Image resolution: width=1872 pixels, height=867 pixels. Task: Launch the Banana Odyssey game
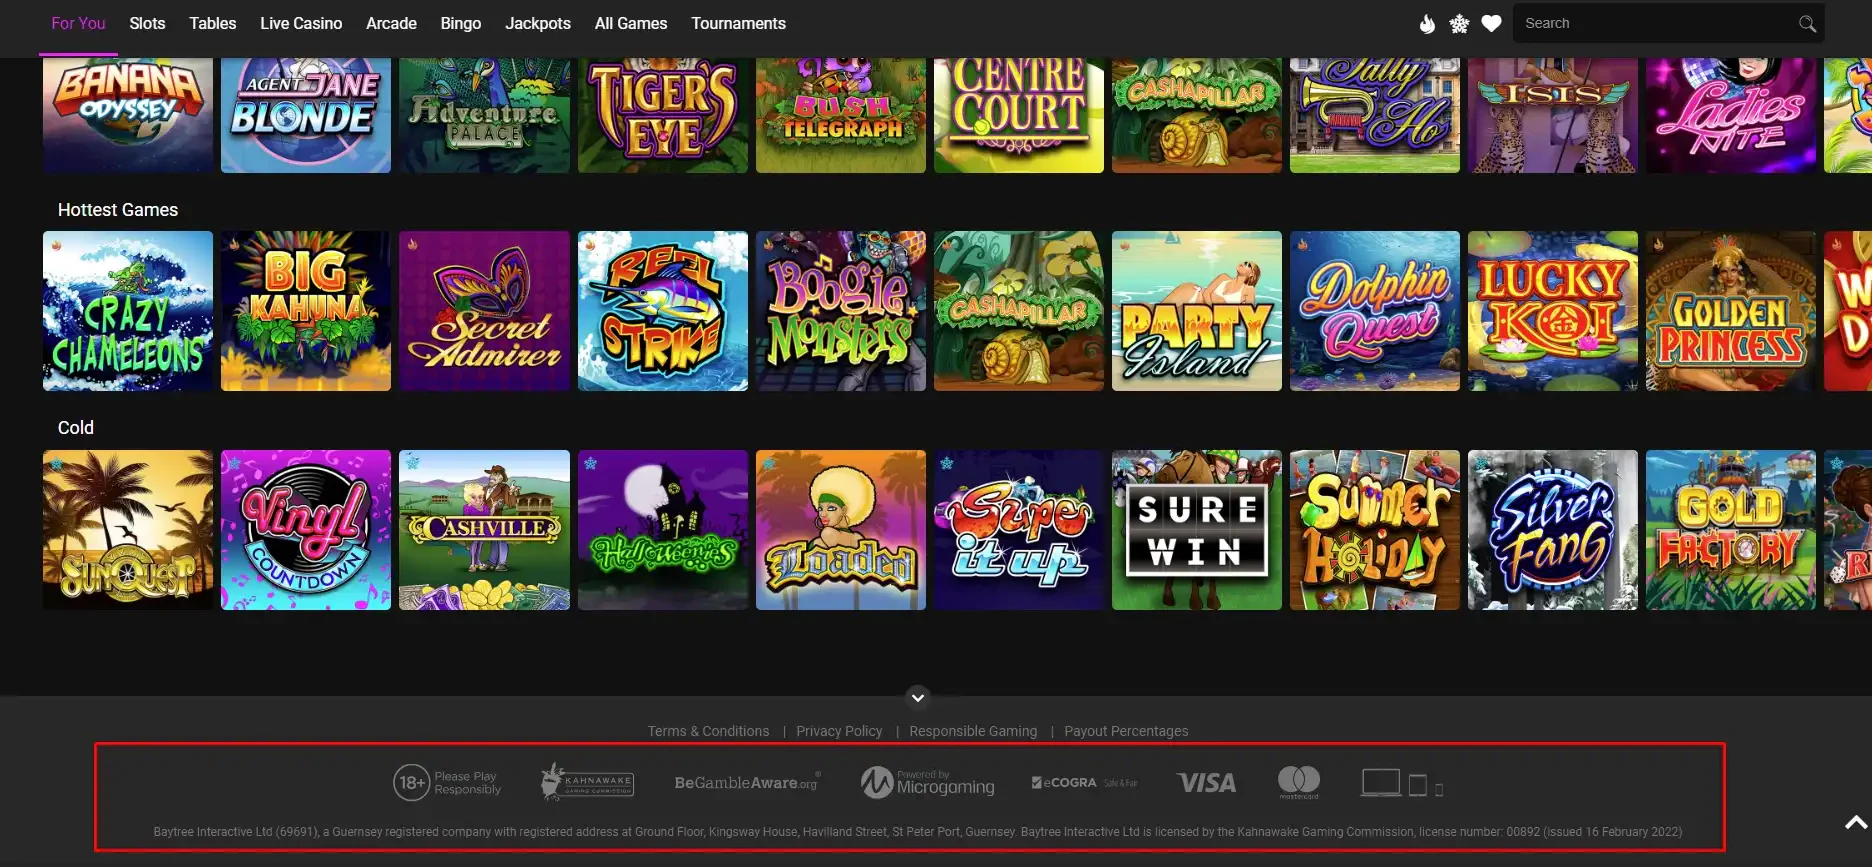tap(128, 115)
